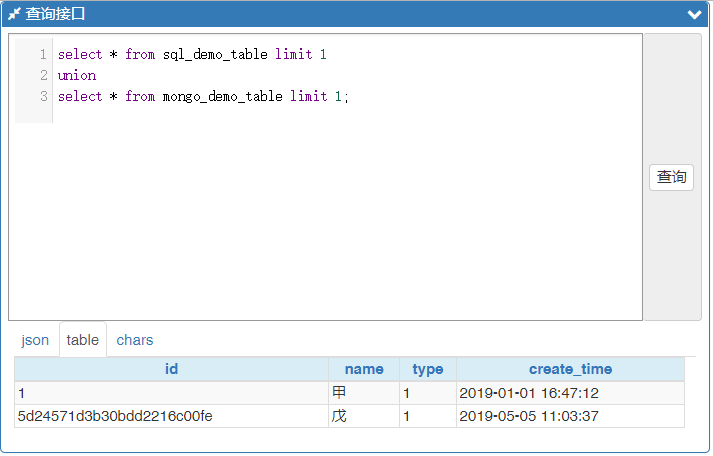
Task: Click line number 3 in editor gutter
Action: coord(44,96)
